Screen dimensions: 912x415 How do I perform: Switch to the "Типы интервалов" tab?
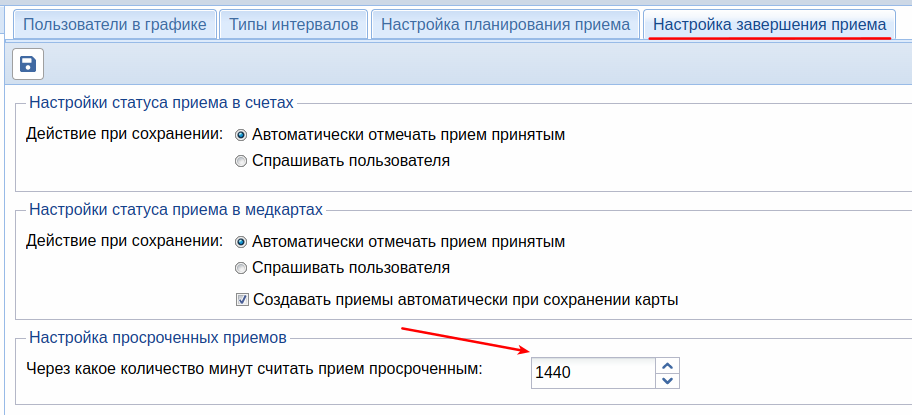tap(293, 23)
